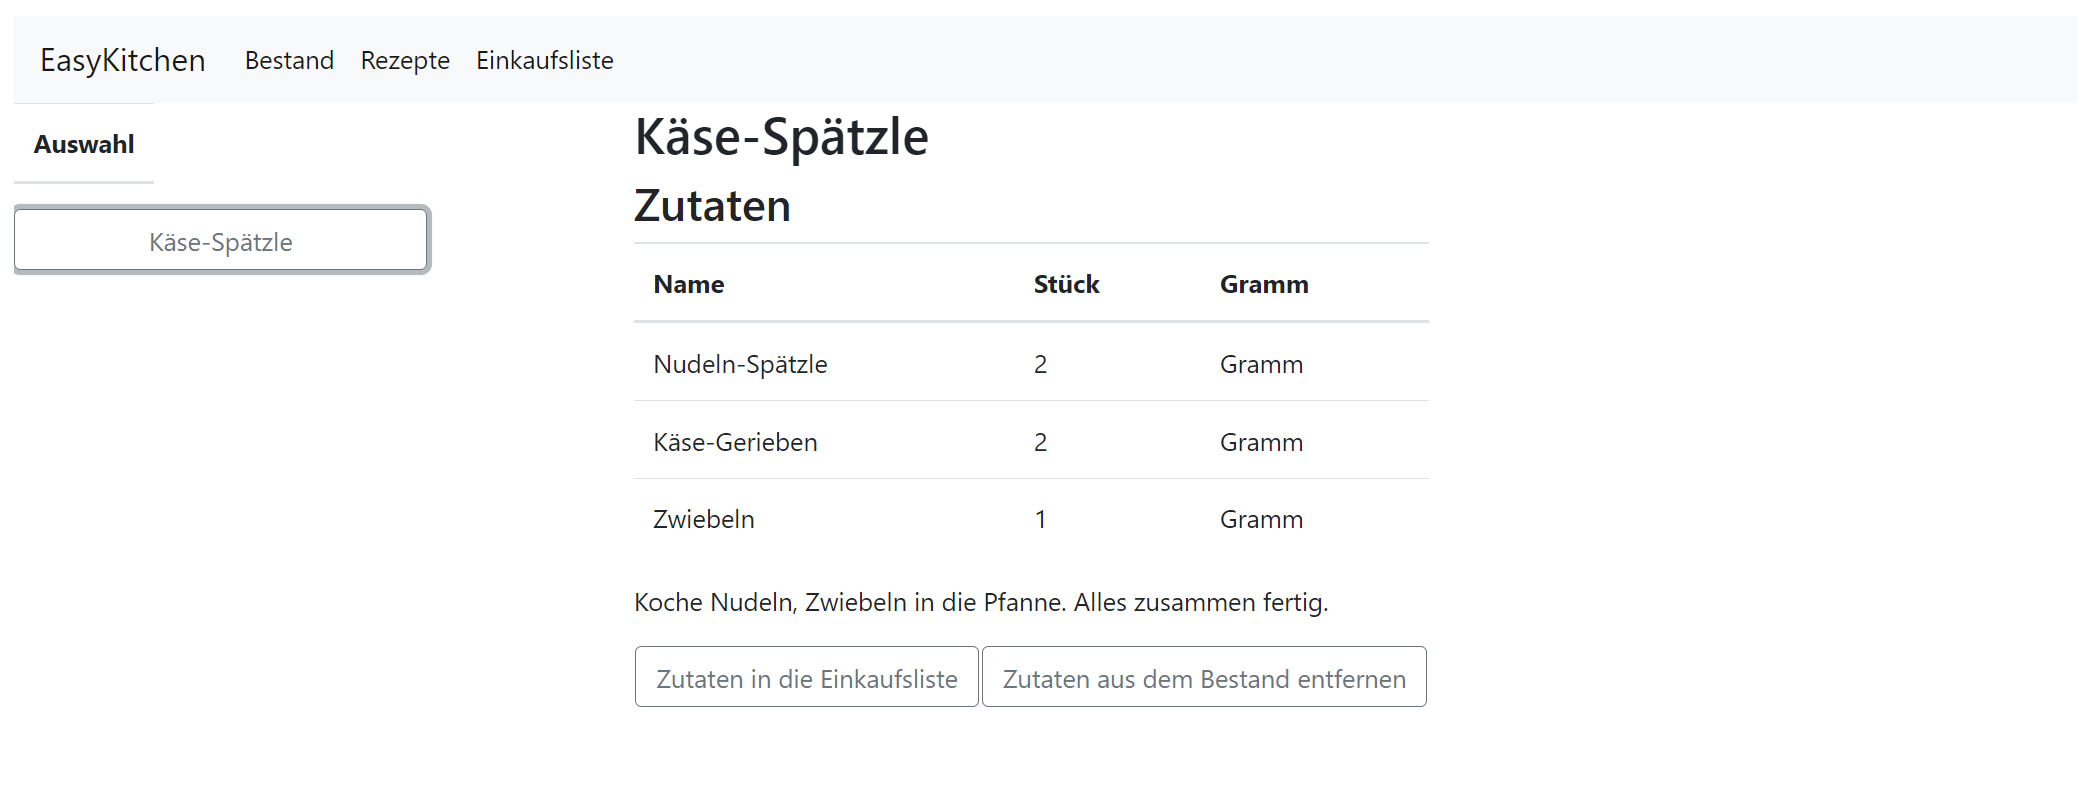The height and width of the screenshot is (802, 2094).
Task: Click the Käse-Gerieben ingredient row
Action: [x=1031, y=441]
